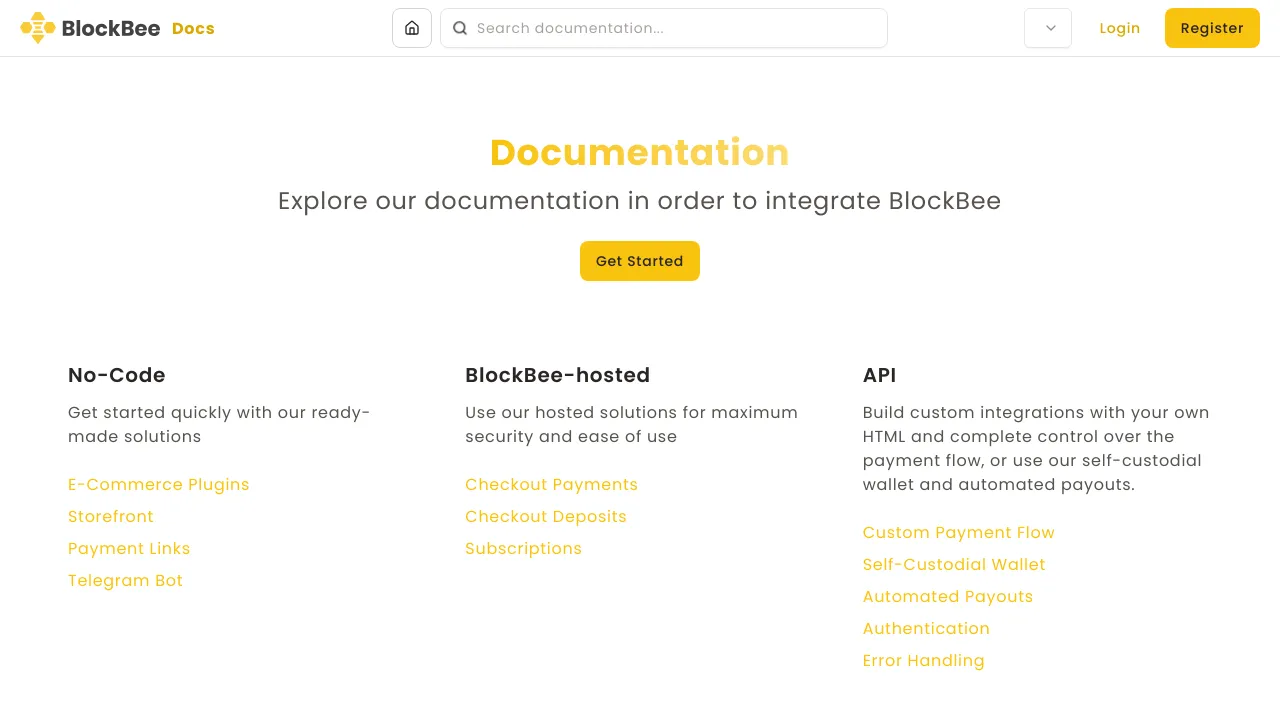Open the Error Handling link

pos(924,660)
